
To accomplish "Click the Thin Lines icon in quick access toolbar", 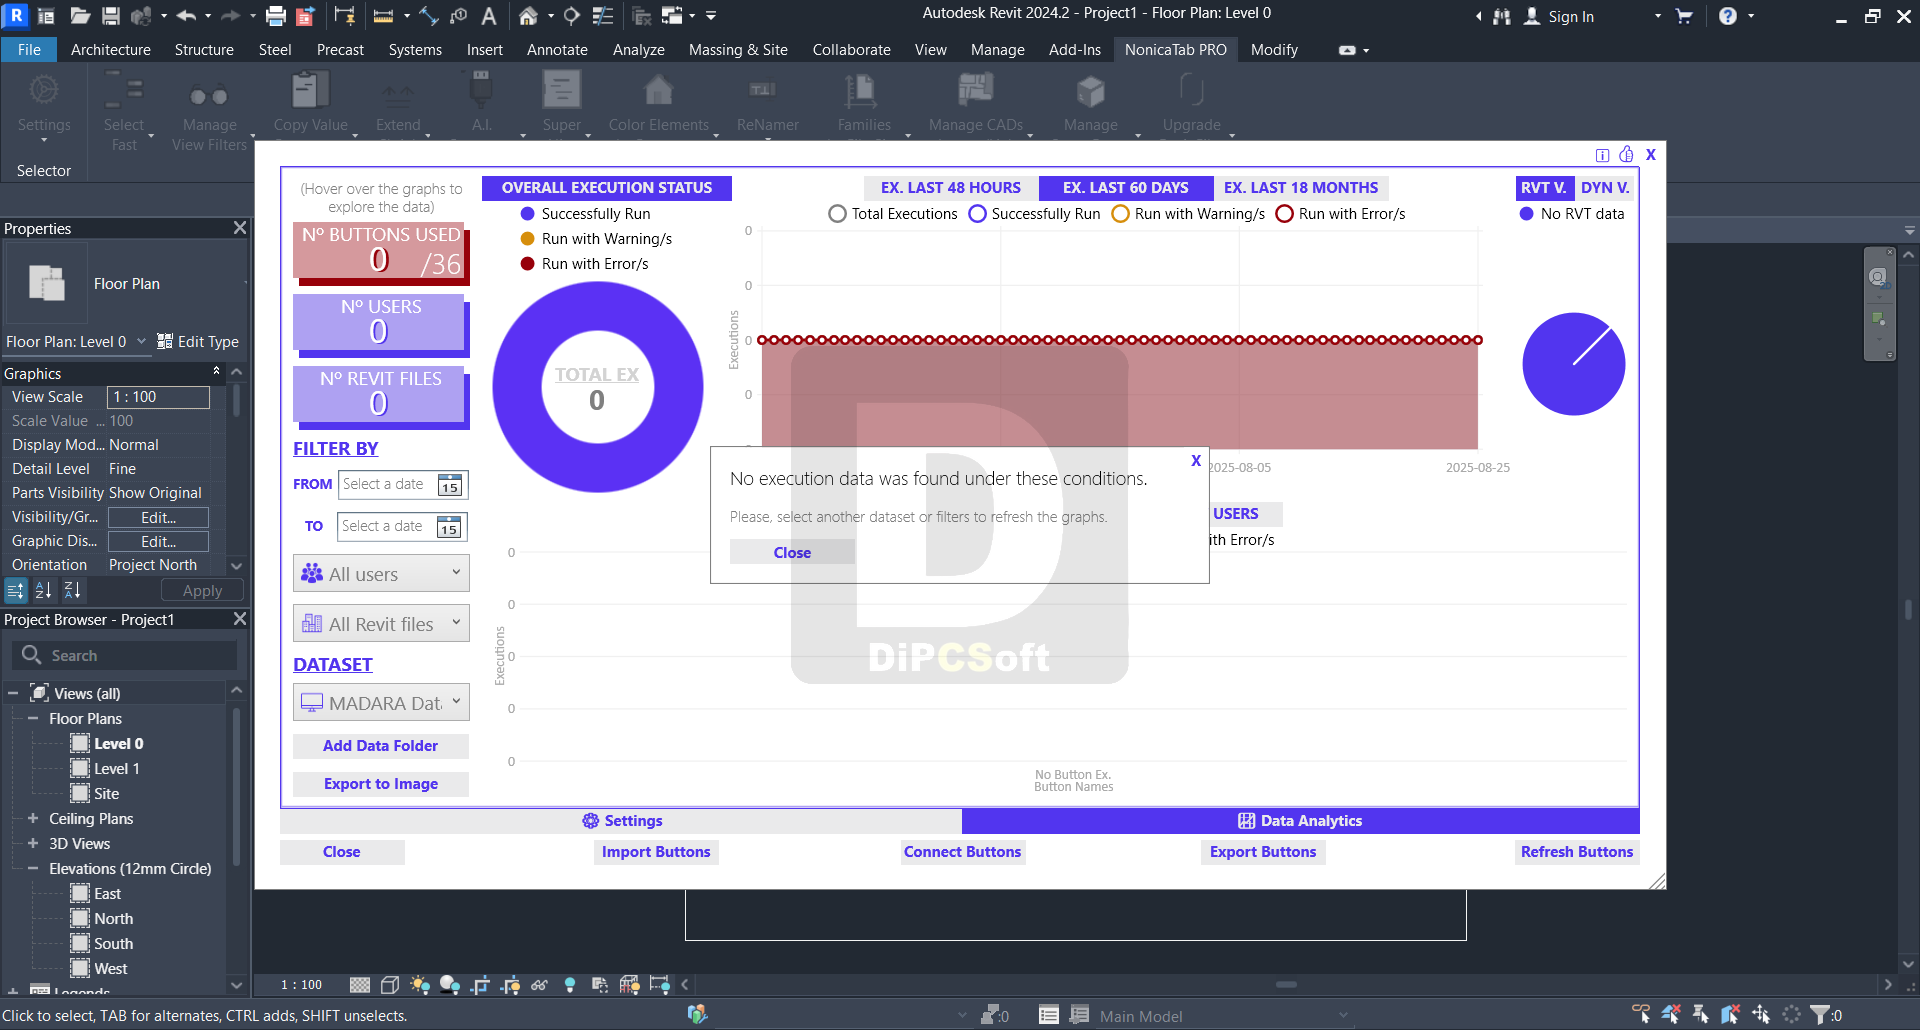I will point(603,16).
